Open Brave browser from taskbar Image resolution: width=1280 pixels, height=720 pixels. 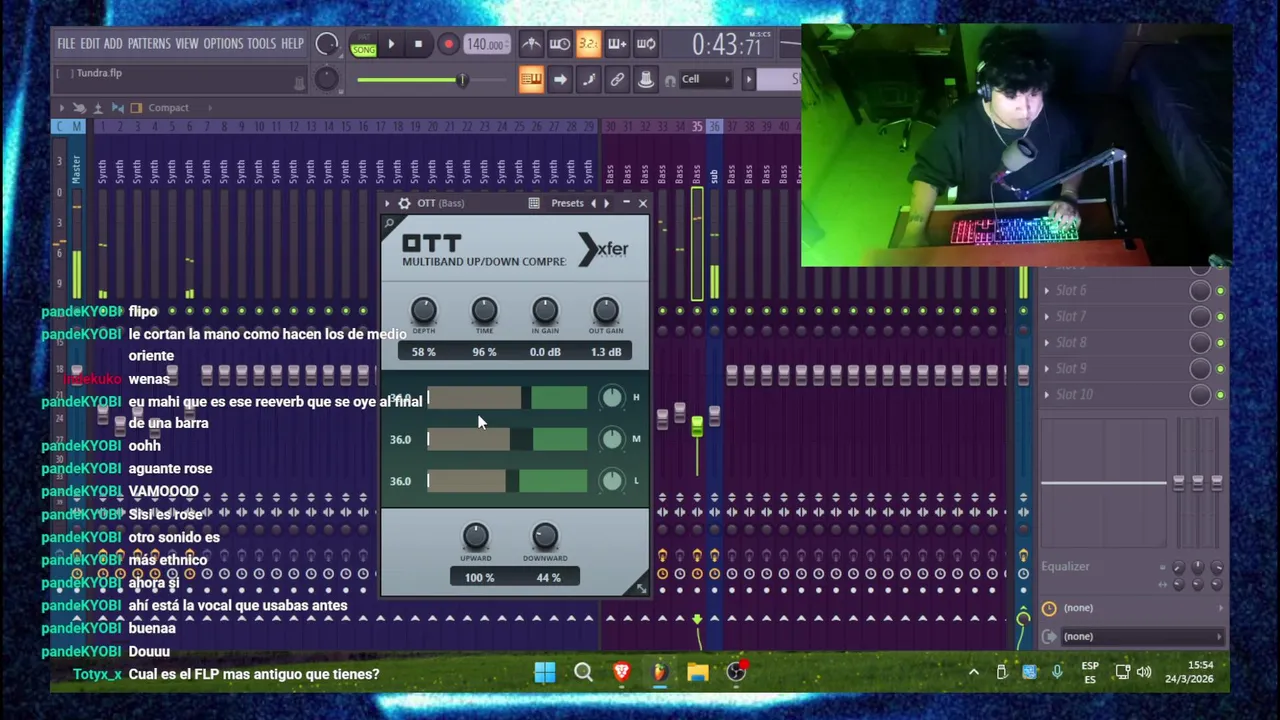click(621, 673)
